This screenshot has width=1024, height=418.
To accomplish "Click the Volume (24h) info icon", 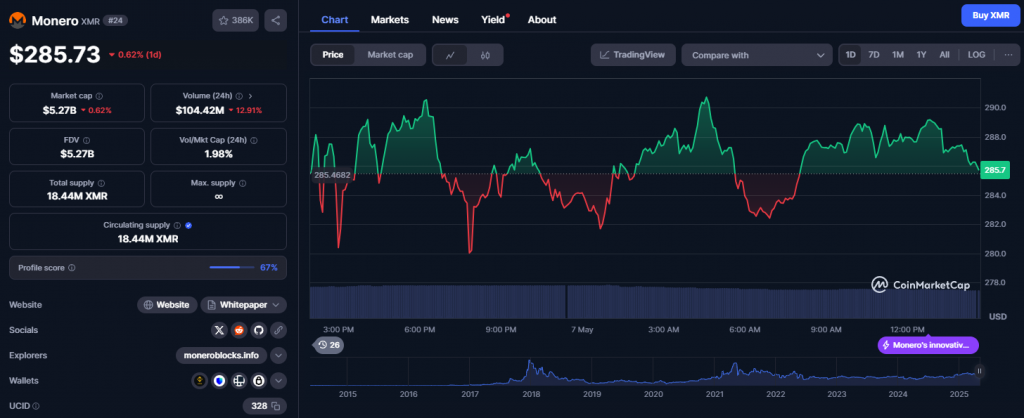I will click(239, 96).
